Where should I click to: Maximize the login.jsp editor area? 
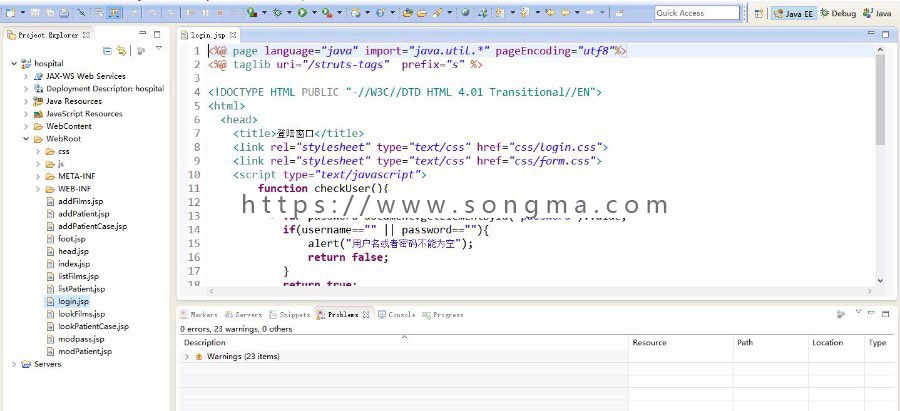point(886,34)
